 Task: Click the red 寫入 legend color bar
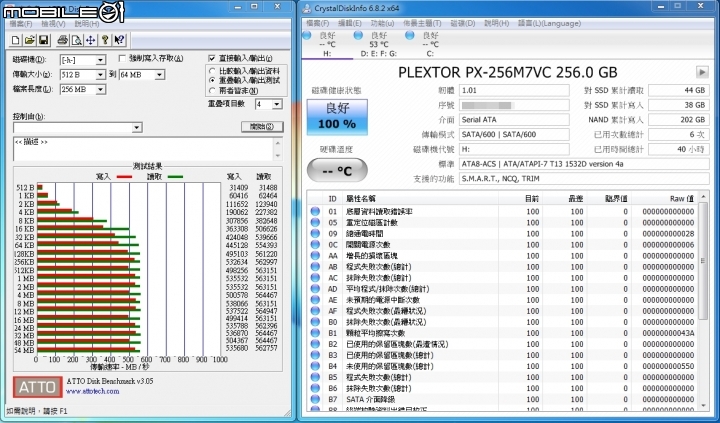124,177
